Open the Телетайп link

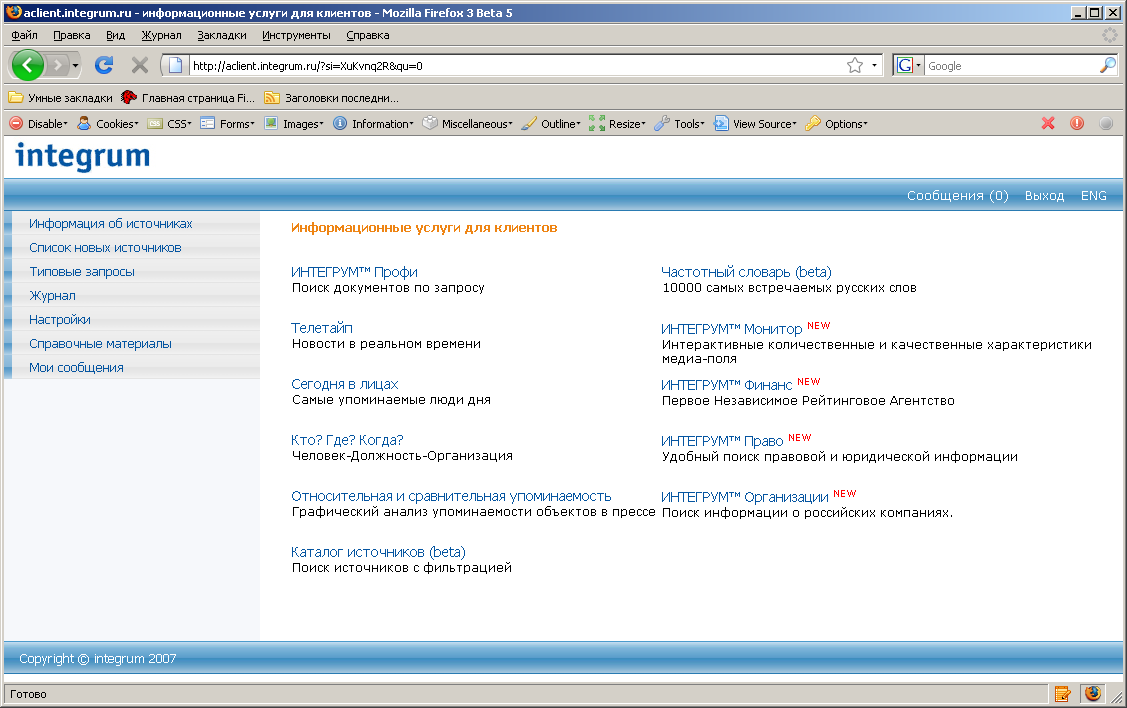point(321,328)
